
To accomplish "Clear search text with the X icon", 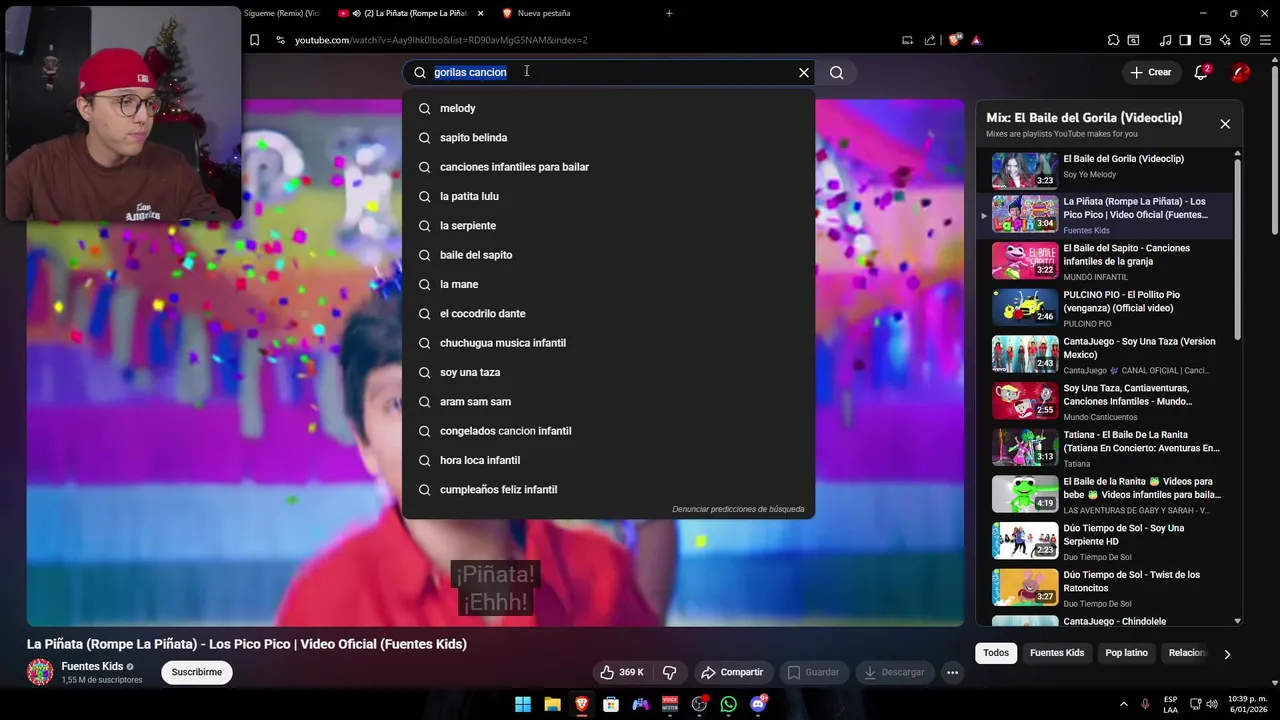I will [803, 72].
